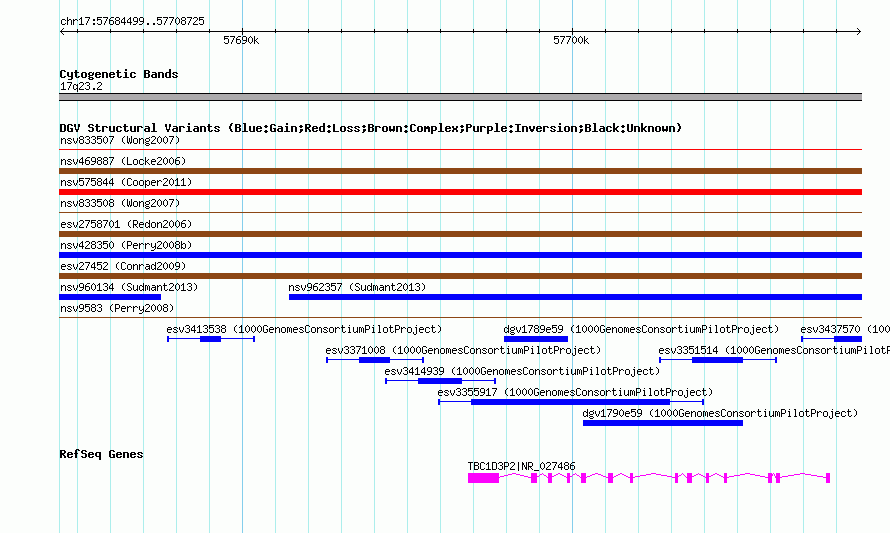Click the RefSeq Genes track title
The image size is (890, 533).
tap(101, 454)
